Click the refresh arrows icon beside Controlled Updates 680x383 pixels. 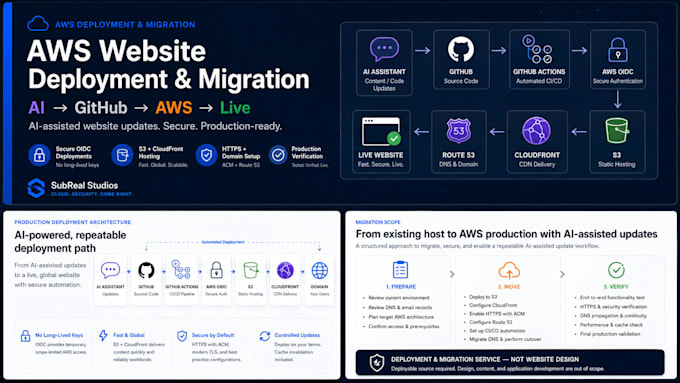click(265, 336)
